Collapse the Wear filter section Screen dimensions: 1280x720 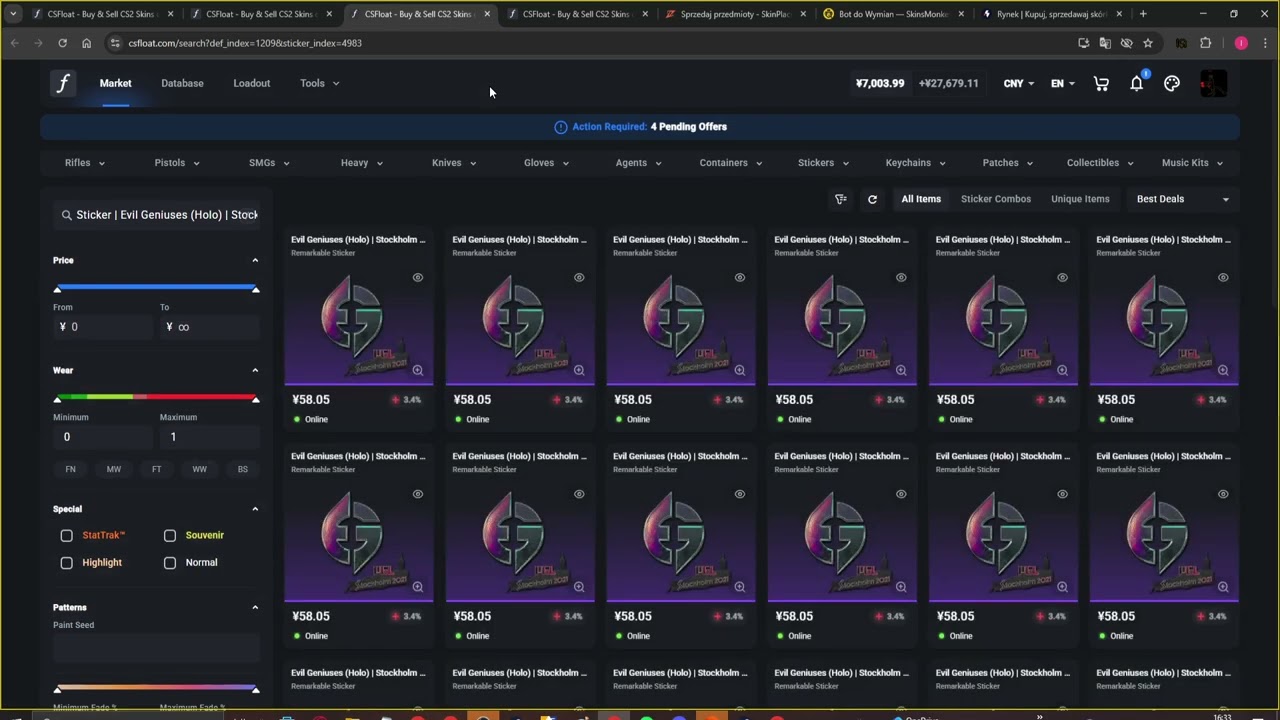click(x=255, y=370)
